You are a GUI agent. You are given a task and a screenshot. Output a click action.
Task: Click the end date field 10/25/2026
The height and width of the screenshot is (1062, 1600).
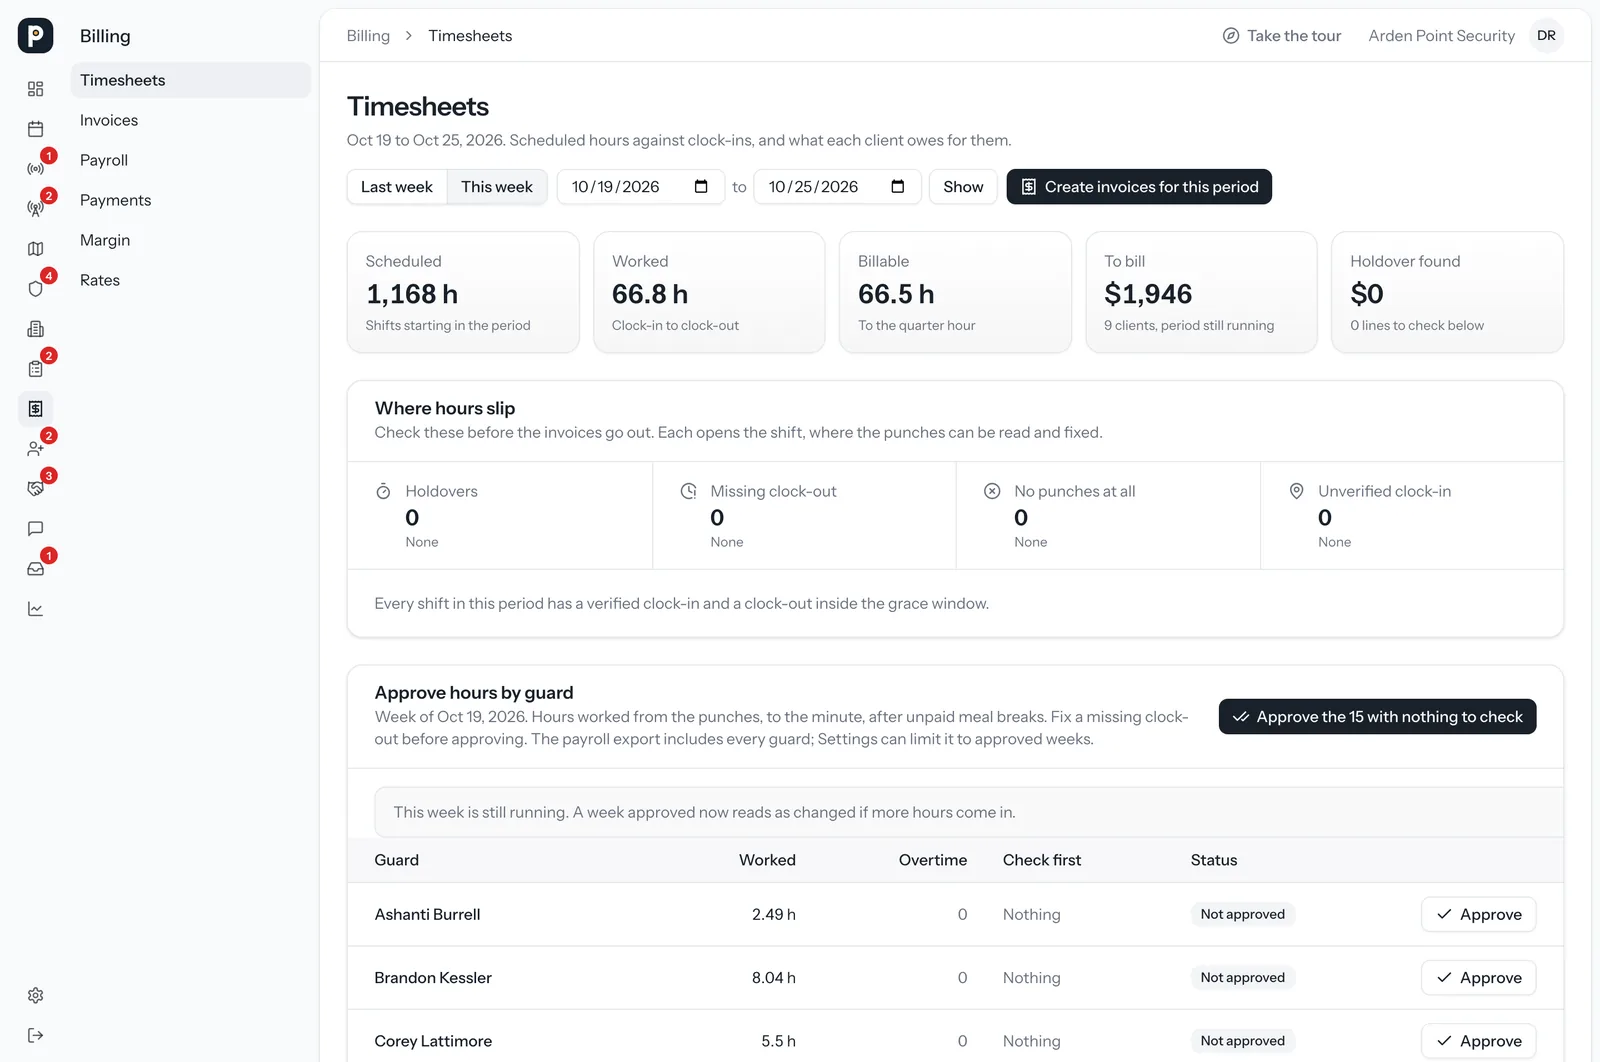point(837,187)
